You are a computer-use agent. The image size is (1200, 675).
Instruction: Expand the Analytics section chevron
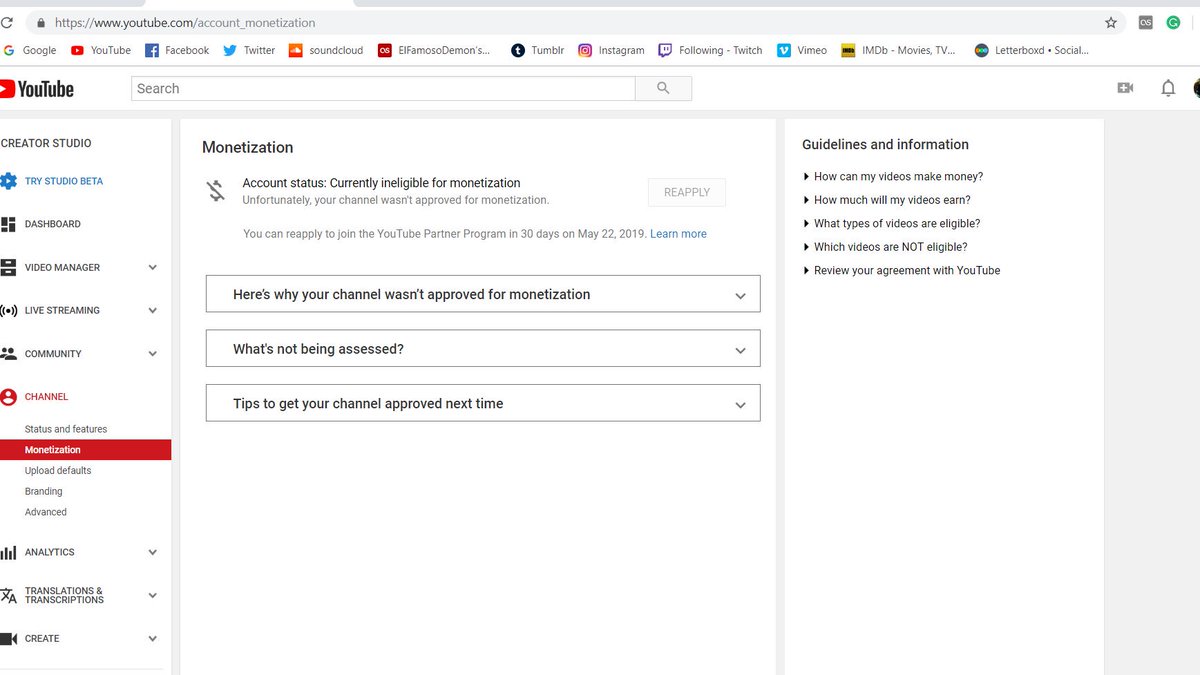coord(153,552)
